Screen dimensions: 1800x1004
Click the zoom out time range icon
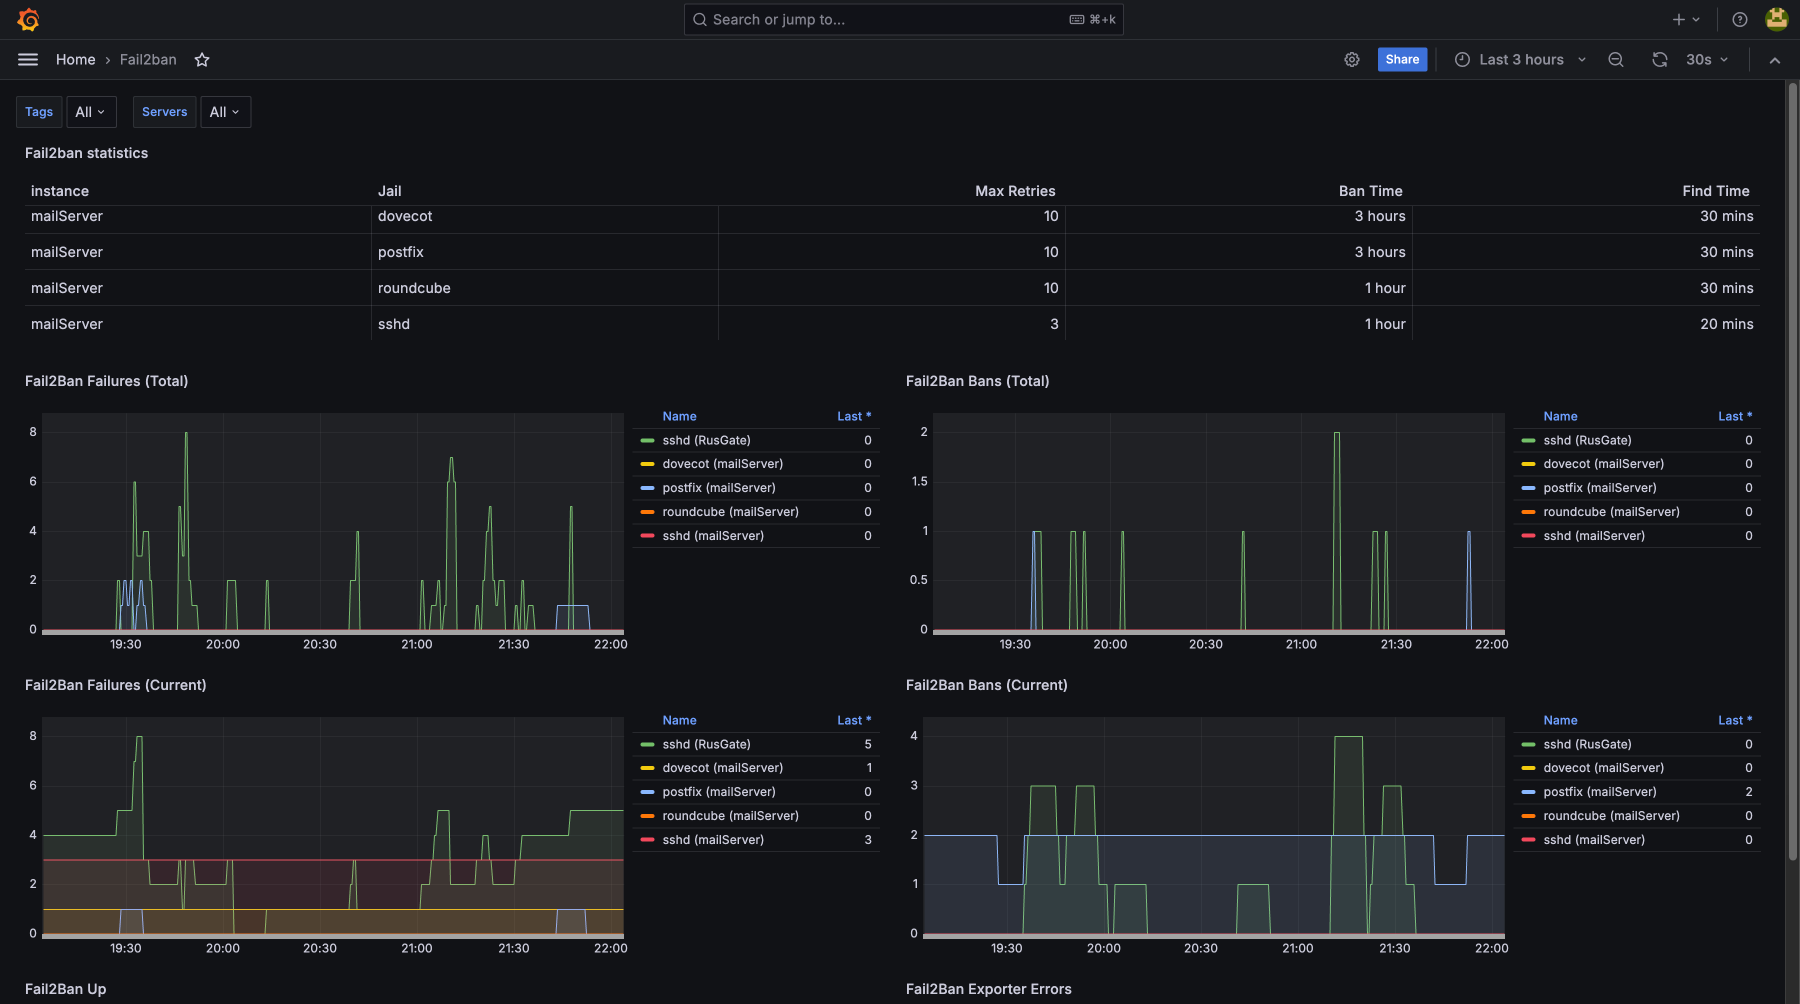tap(1615, 60)
